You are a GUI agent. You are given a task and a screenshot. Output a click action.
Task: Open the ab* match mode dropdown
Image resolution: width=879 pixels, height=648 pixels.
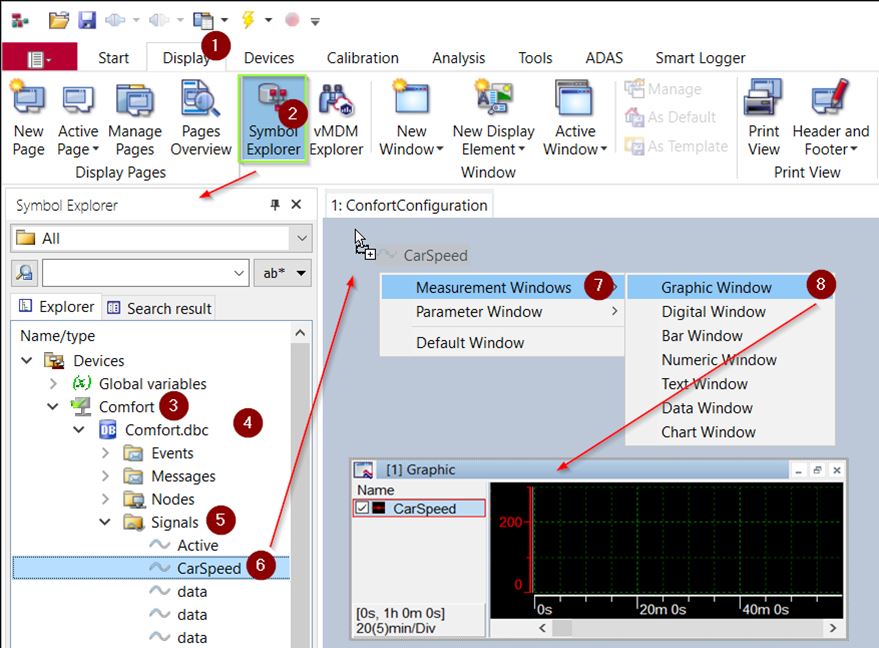[282, 273]
